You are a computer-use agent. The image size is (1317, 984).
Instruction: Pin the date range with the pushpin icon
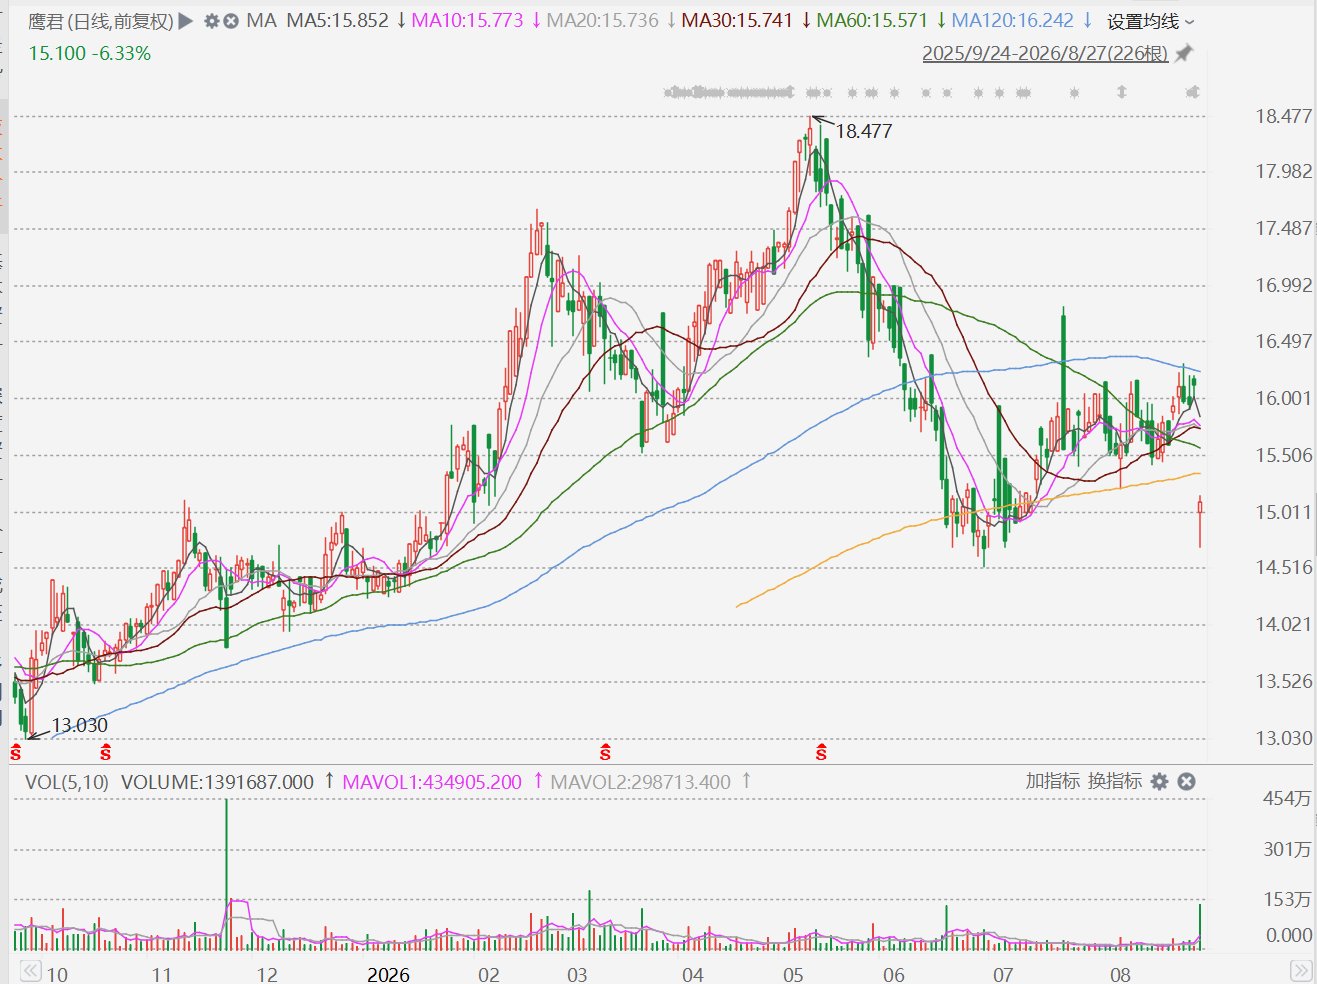click(1184, 53)
